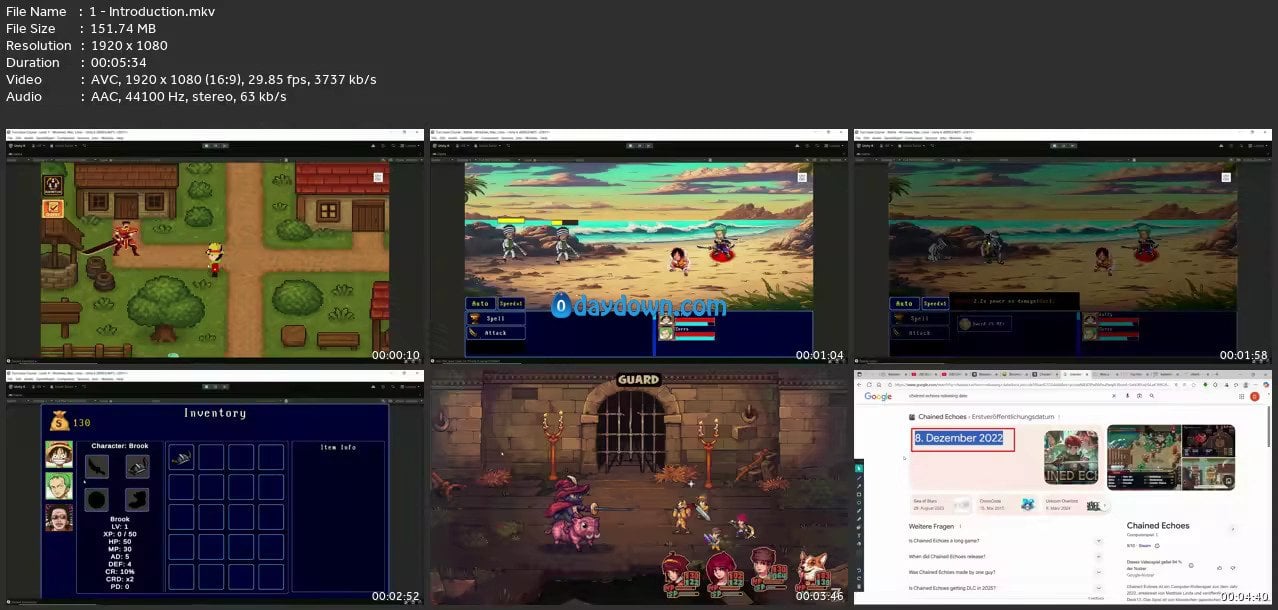Viewport: 1278px width, 610px height.
Task: Open the 00:01:04 beach battle thumbnail
Action: tap(639, 245)
